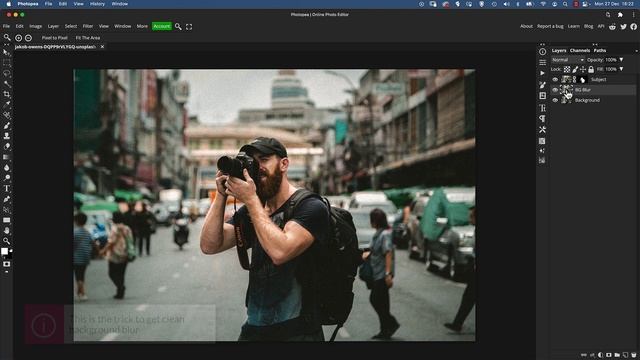This screenshot has width=640, height=360.
Task: Select the Magic Wand tool
Action: (6, 84)
